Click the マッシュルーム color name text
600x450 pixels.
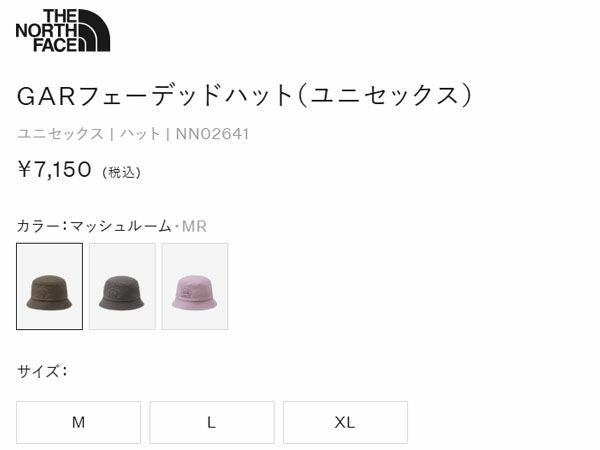click(121, 226)
